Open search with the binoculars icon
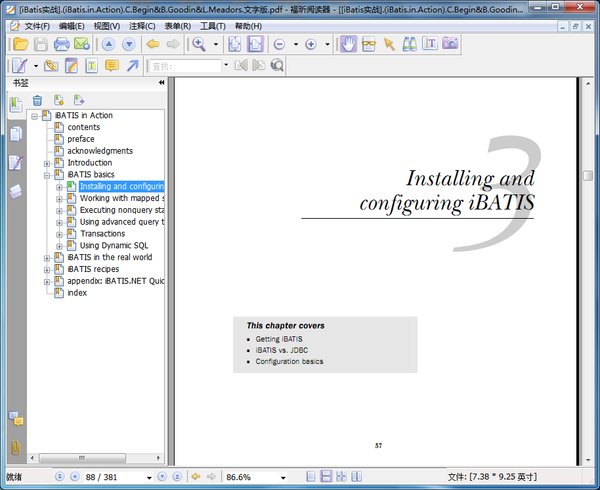 409,44
